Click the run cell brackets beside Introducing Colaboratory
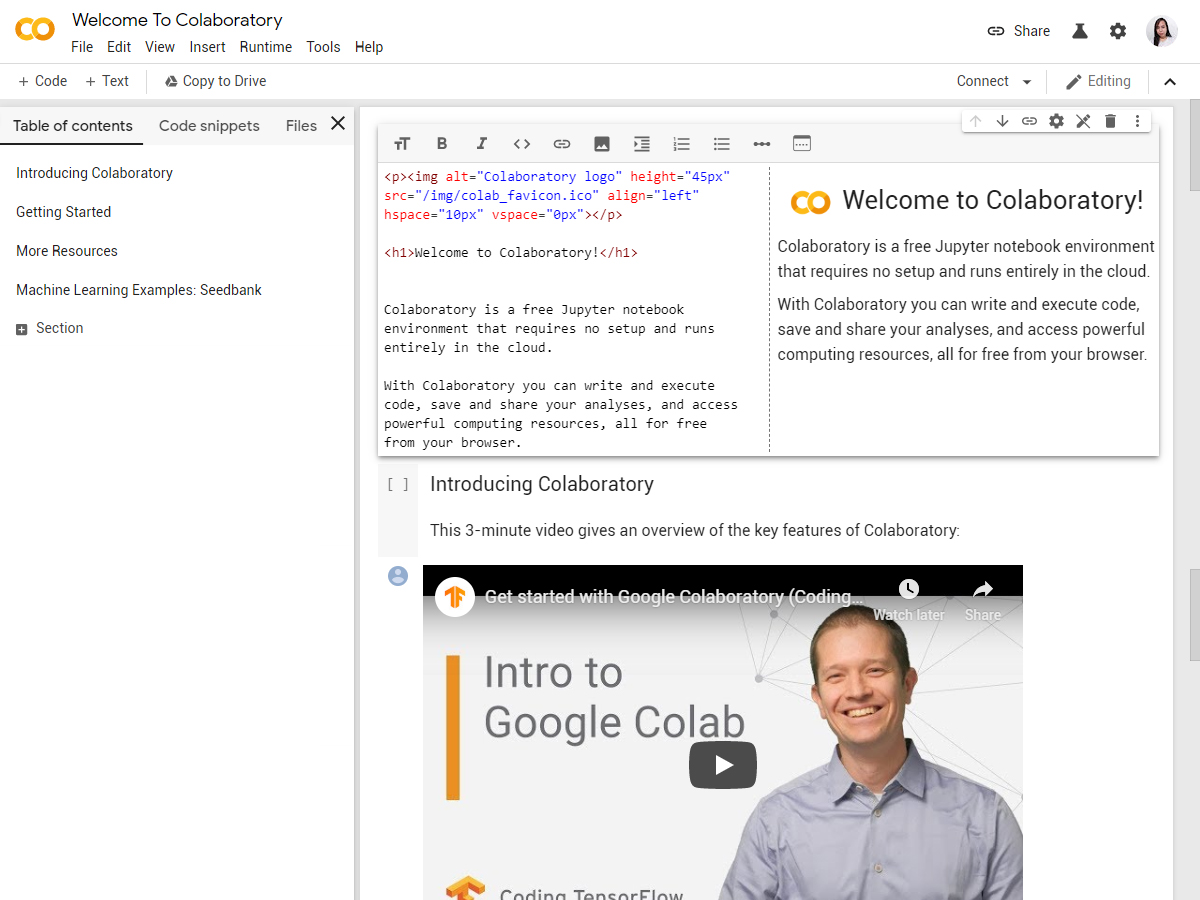The width and height of the screenshot is (1200, 900). pos(398,485)
